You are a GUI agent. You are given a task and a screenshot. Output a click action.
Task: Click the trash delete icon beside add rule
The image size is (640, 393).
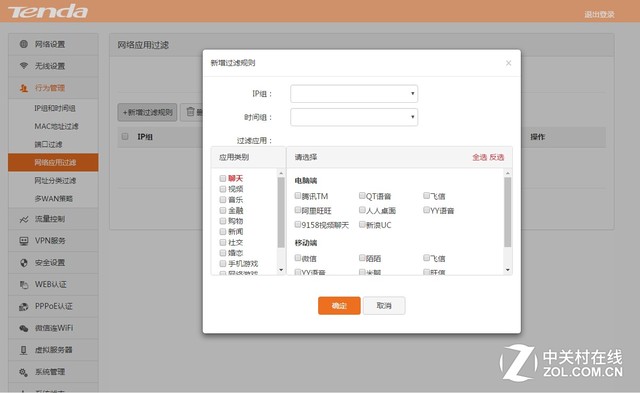click(191, 111)
